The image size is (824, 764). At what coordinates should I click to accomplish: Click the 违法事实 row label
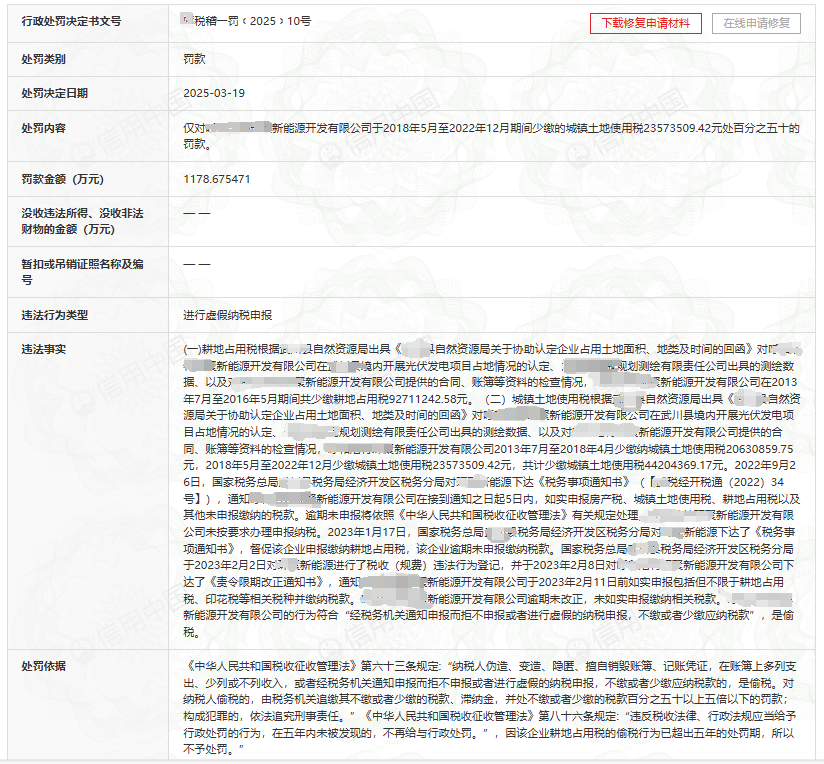tap(43, 351)
